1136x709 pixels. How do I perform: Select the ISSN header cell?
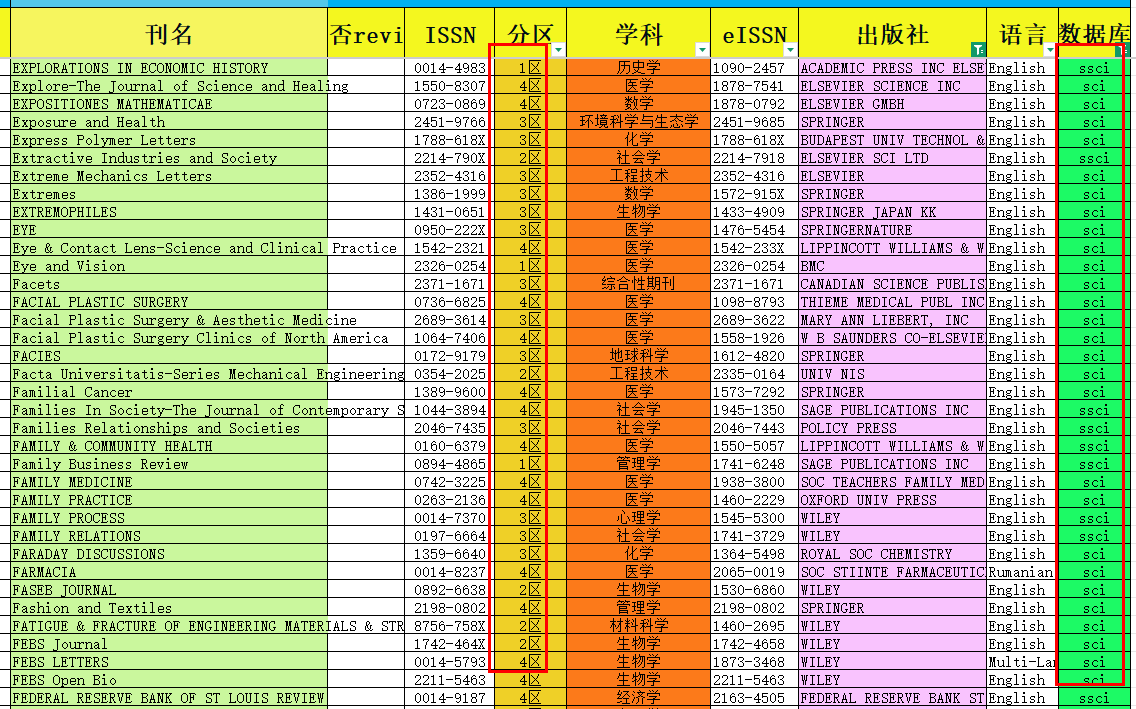point(449,35)
